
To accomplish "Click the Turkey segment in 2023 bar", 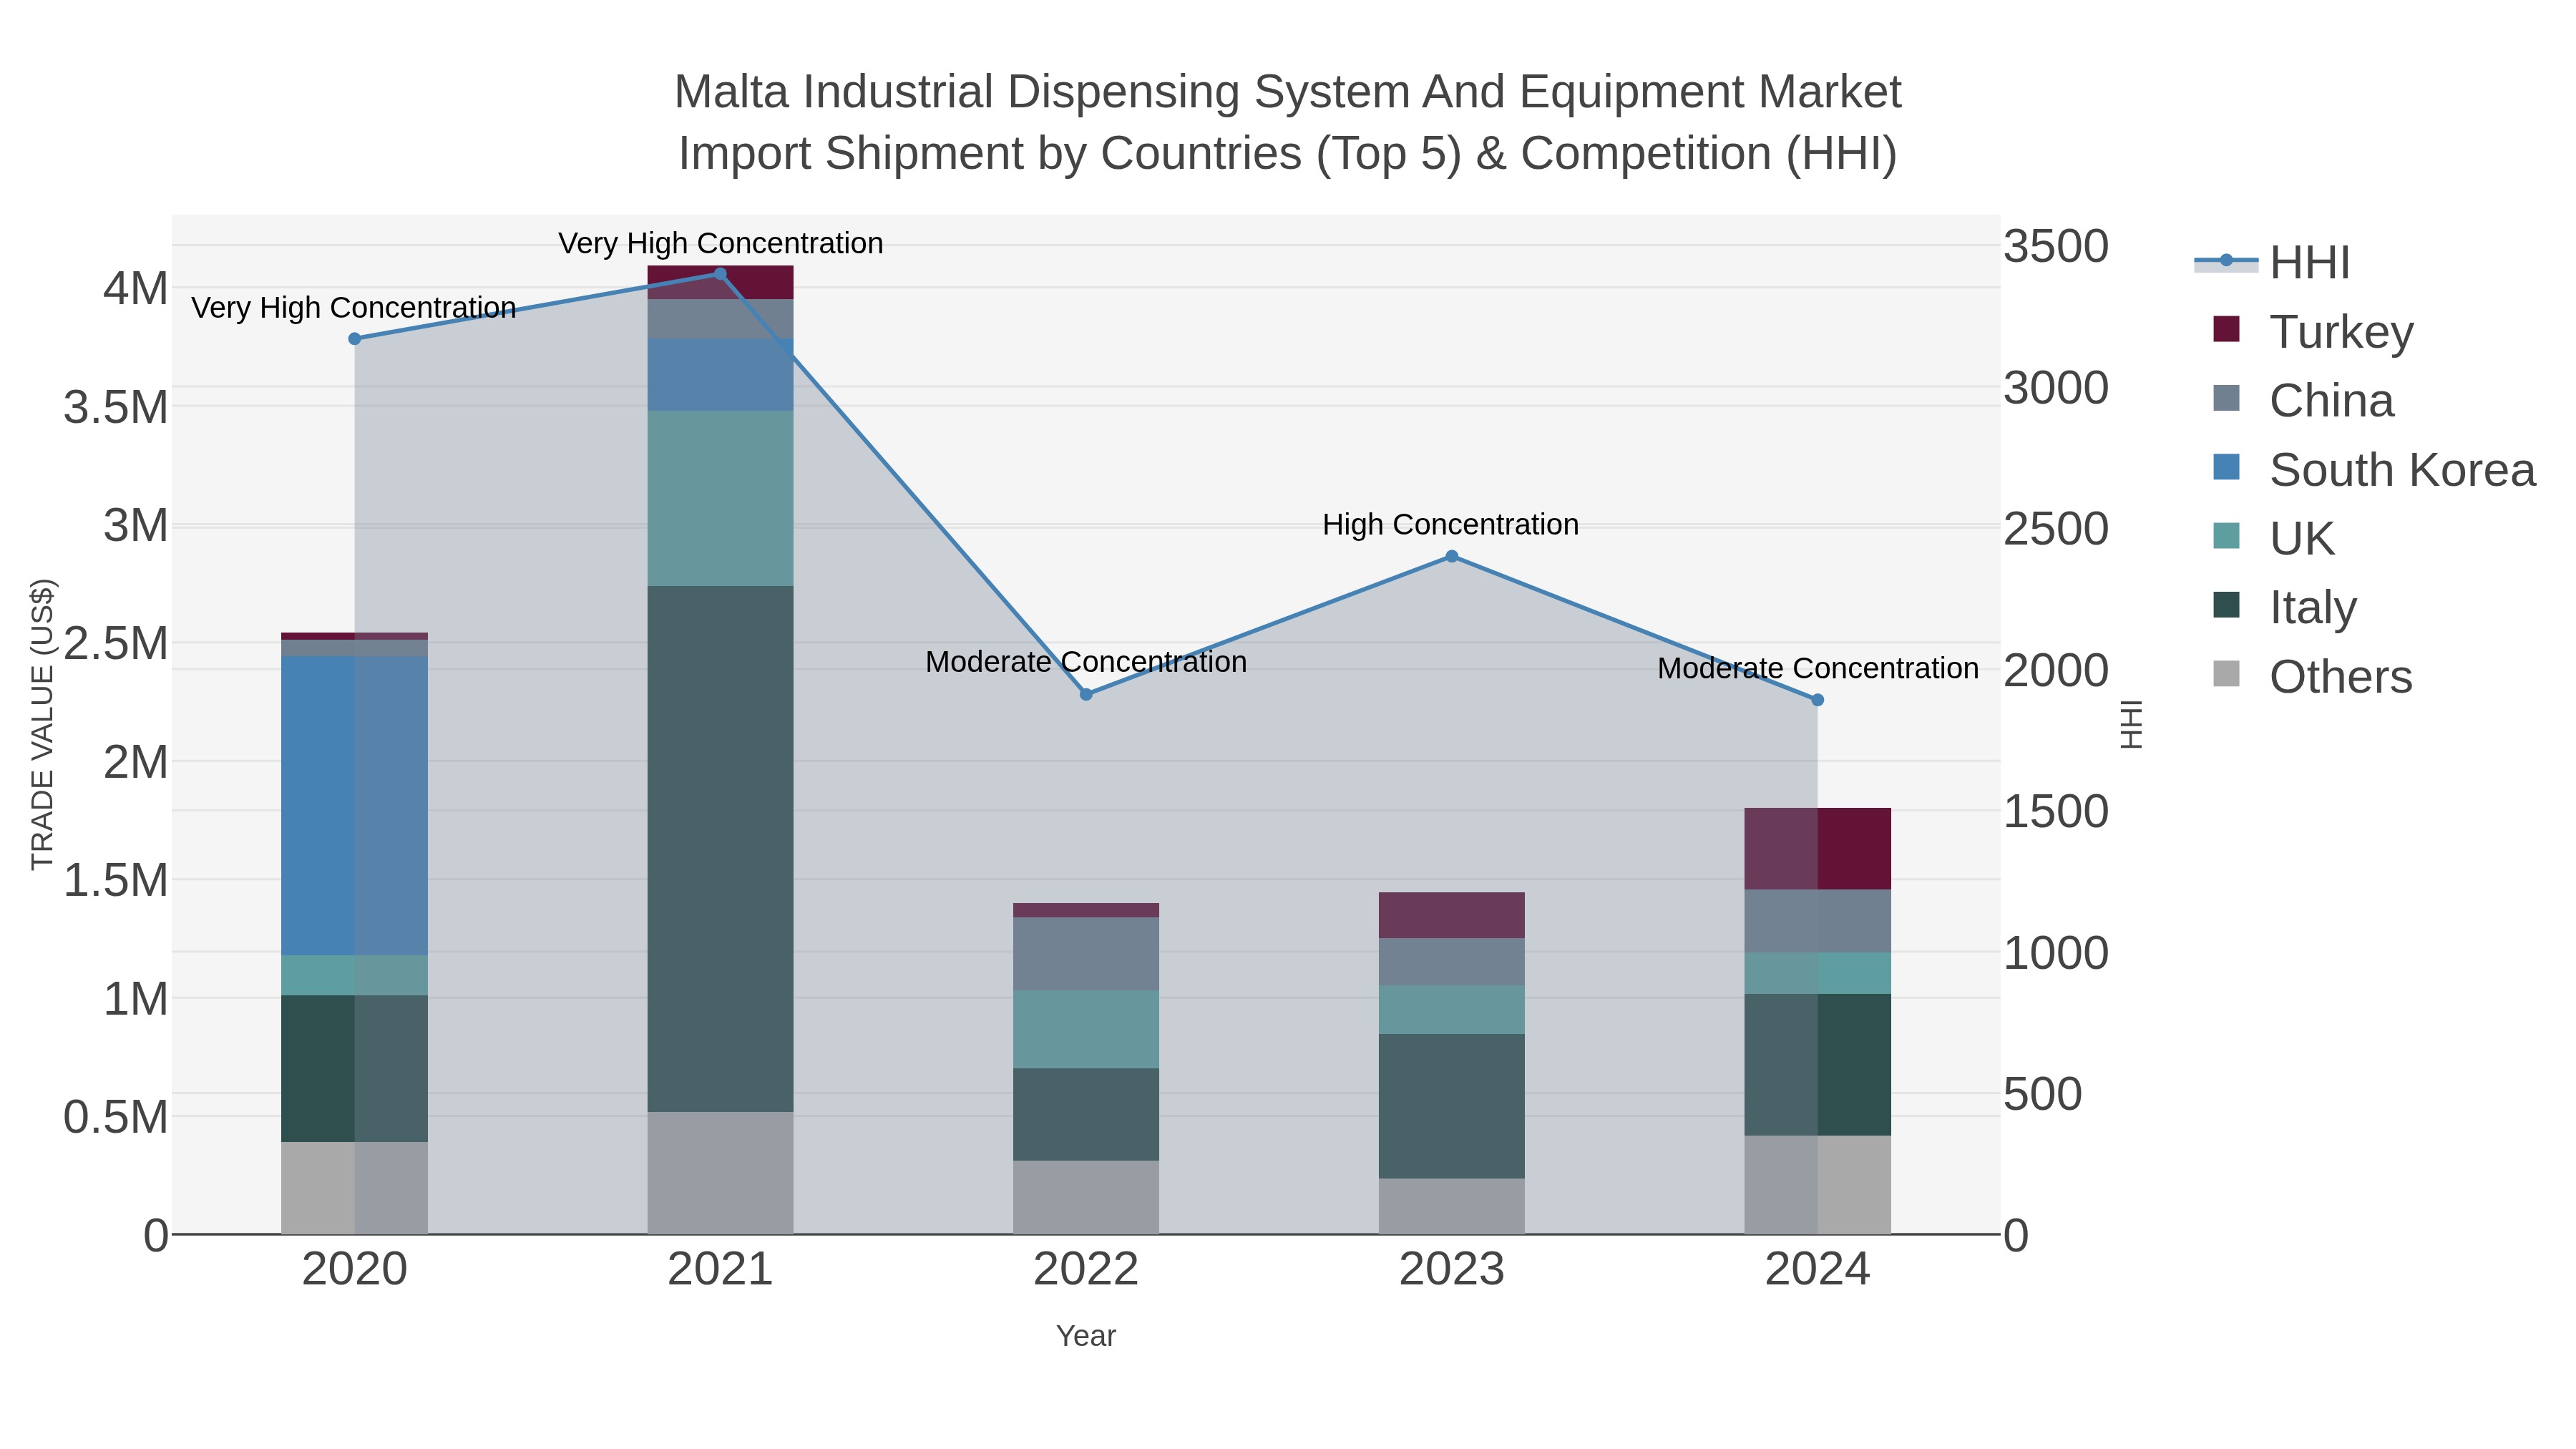I will [1452, 915].
